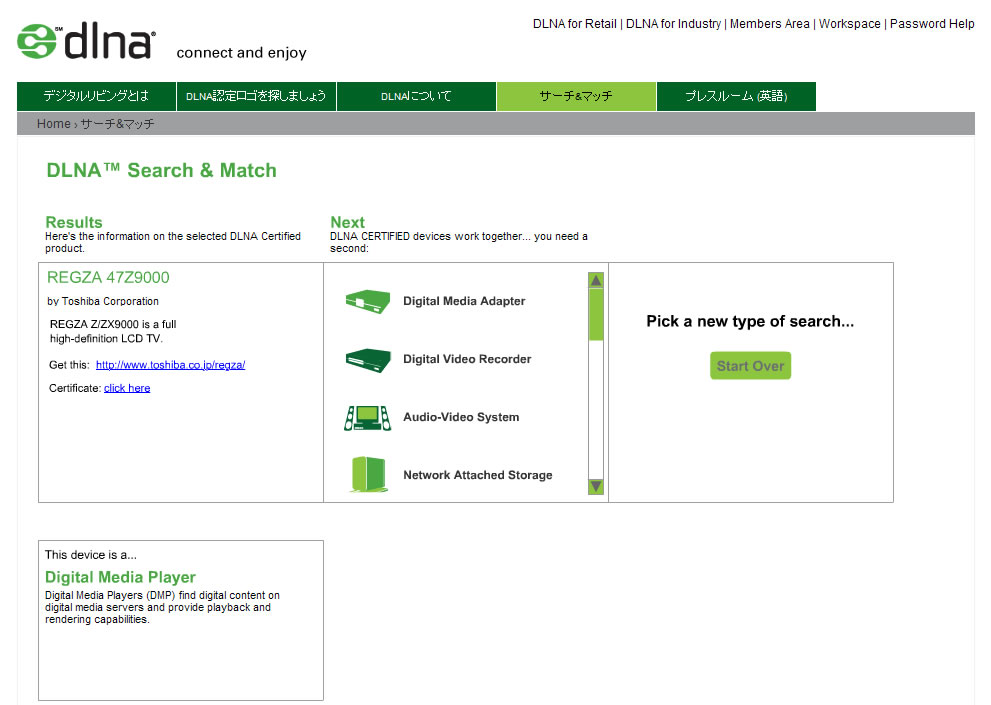Open the toshiba.co.jp/regza link

[x=171, y=365]
